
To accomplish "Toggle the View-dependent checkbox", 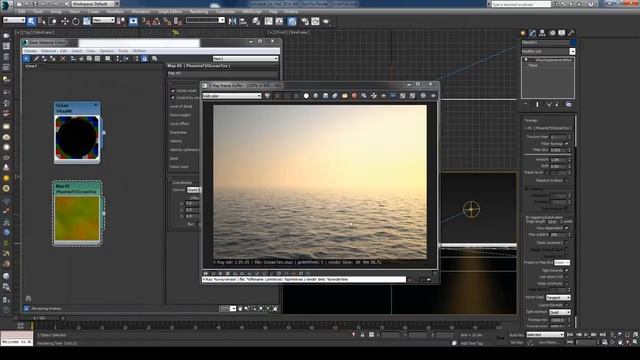I will (x=567, y=228).
